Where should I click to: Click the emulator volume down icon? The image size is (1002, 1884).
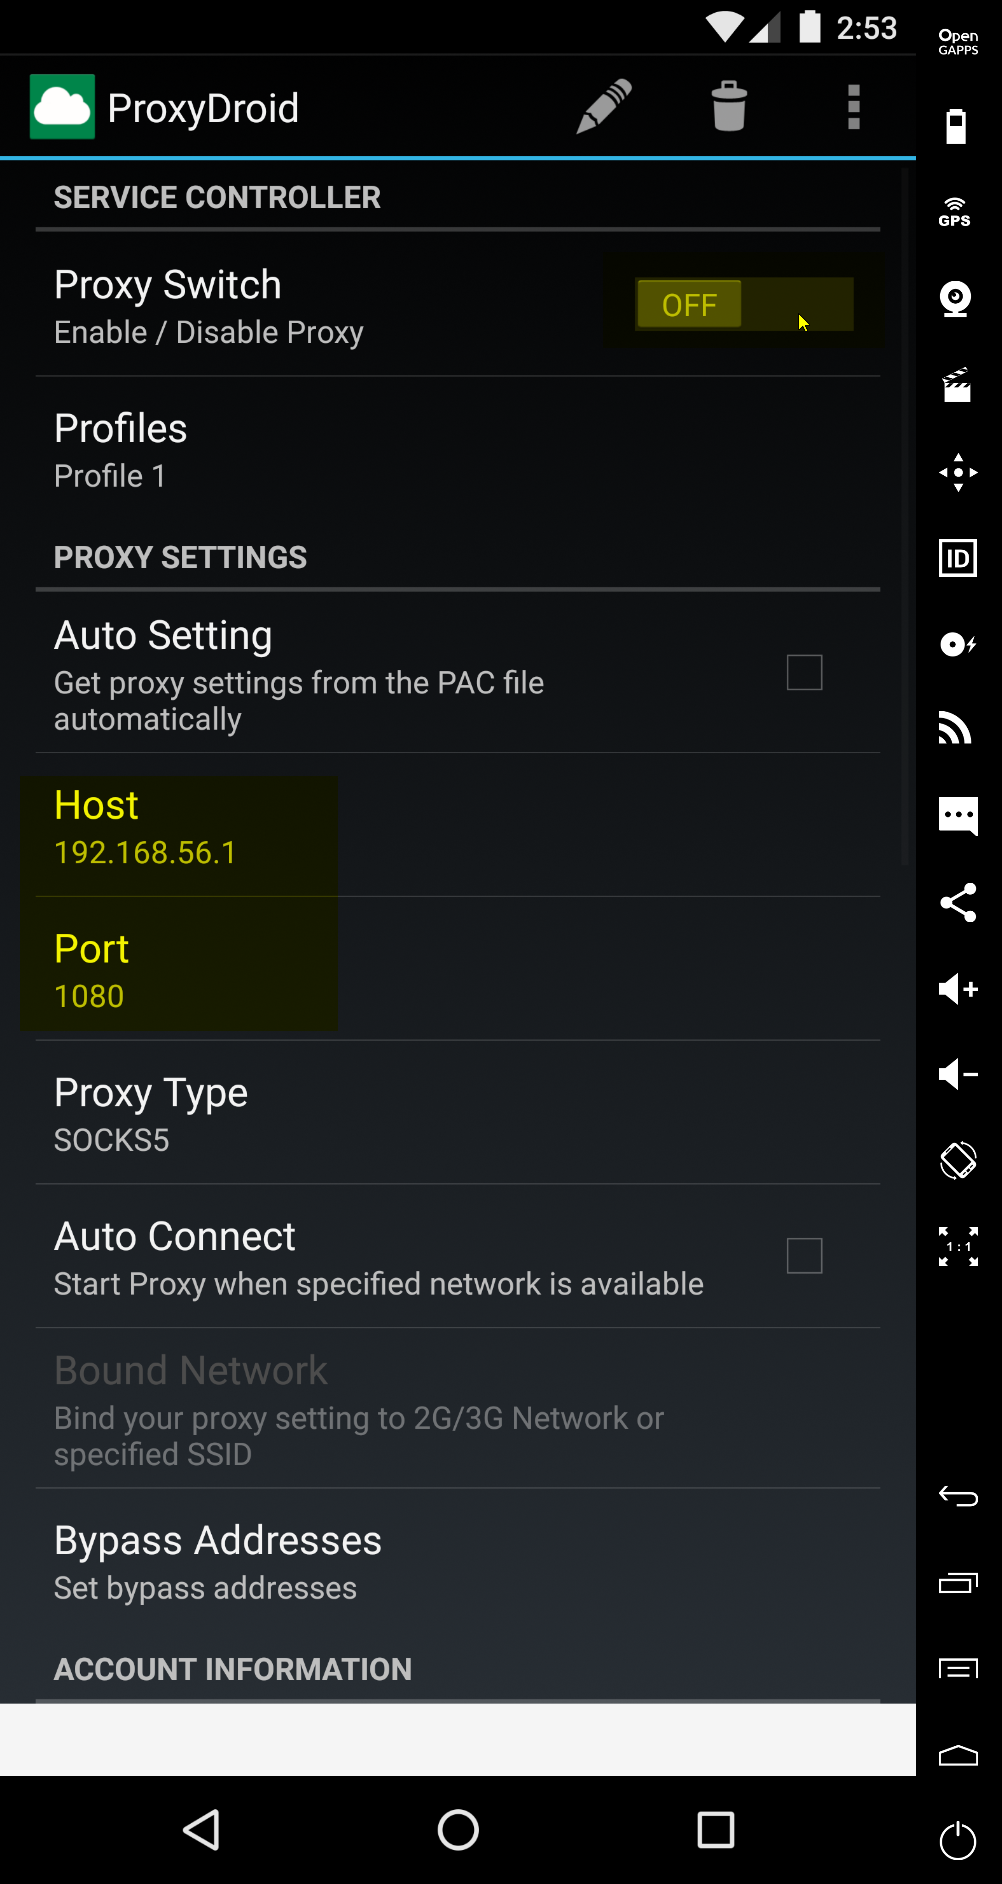957,1075
